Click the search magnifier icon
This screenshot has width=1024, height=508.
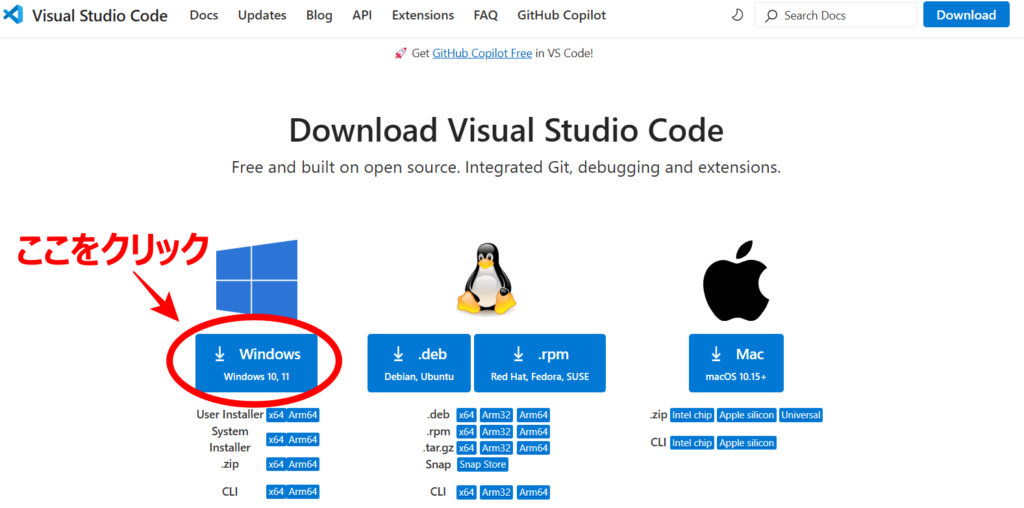tap(771, 15)
